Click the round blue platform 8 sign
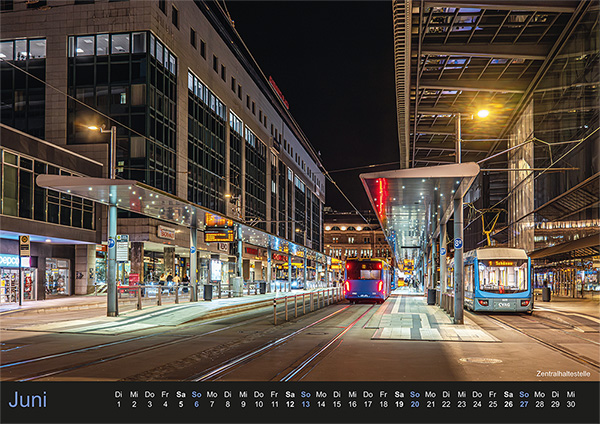This screenshot has height=424, width=600. (x=458, y=243)
